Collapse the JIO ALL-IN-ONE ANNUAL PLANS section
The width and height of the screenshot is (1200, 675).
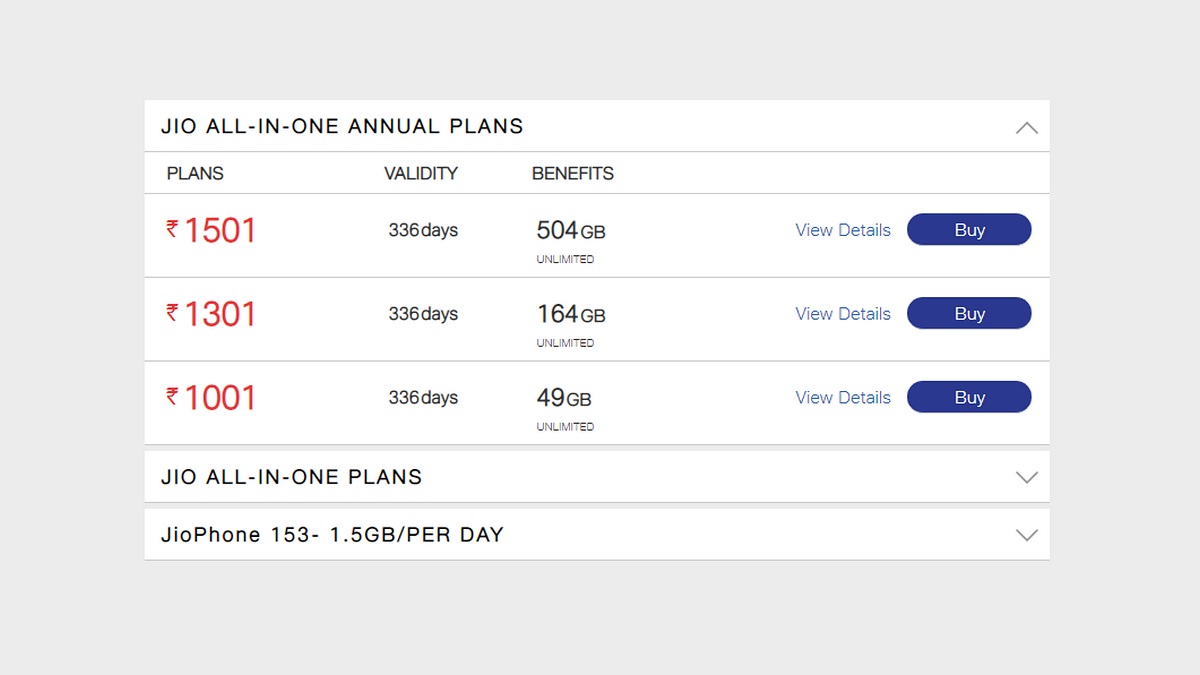pyautogui.click(x=1026, y=128)
